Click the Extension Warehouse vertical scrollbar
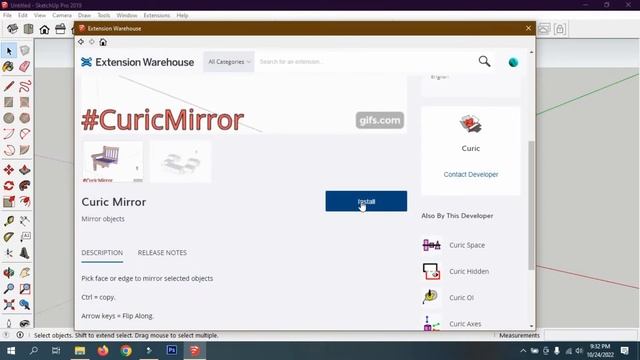The height and width of the screenshot is (360, 640). pos(531,205)
